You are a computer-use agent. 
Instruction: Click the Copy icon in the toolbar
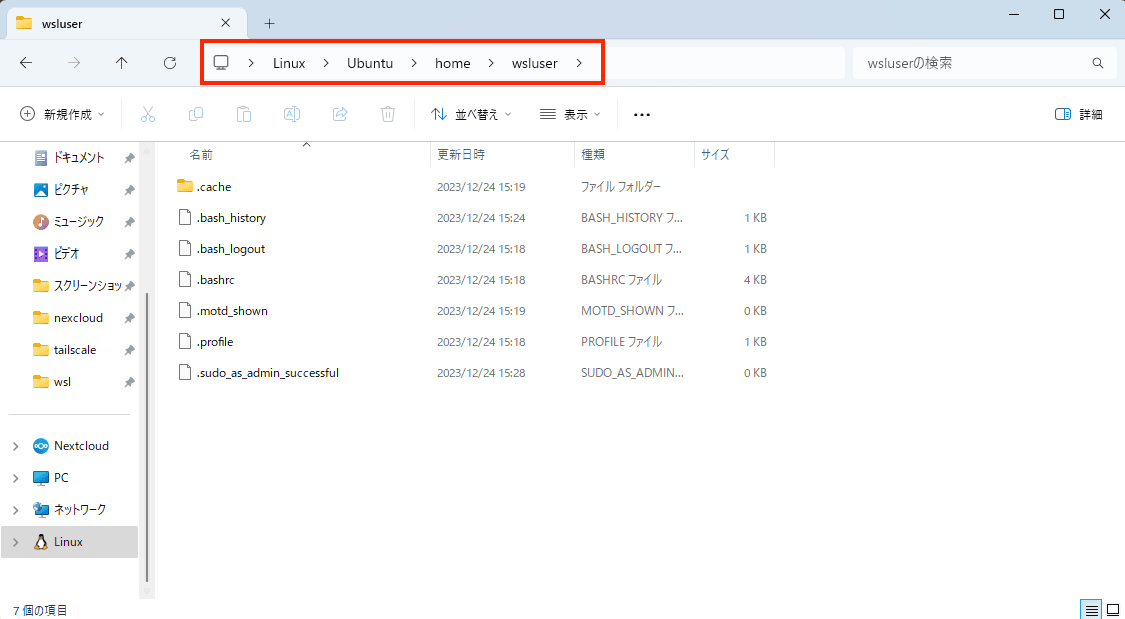tap(196, 113)
